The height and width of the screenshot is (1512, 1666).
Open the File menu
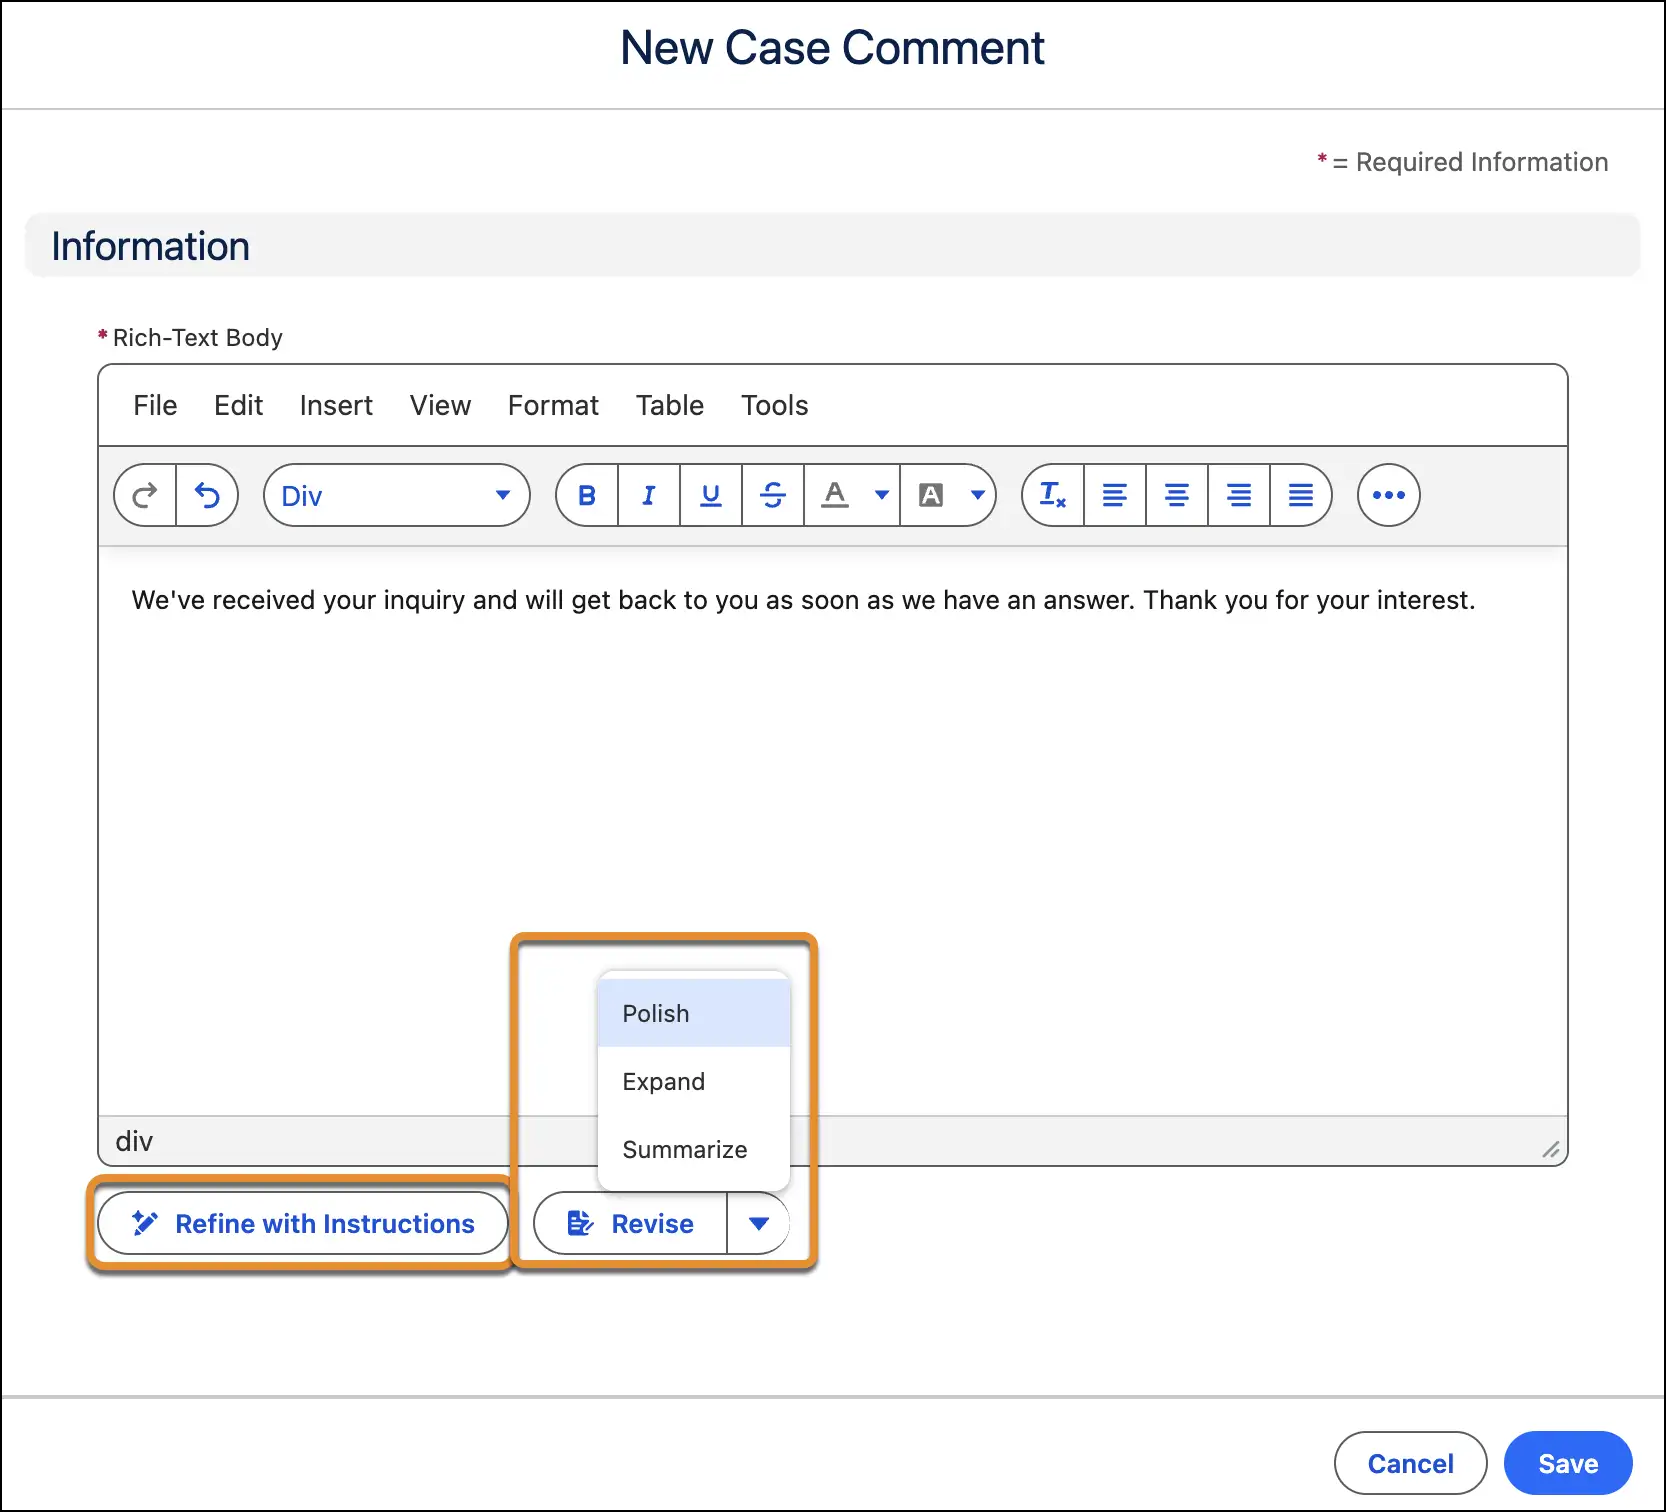click(x=155, y=405)
